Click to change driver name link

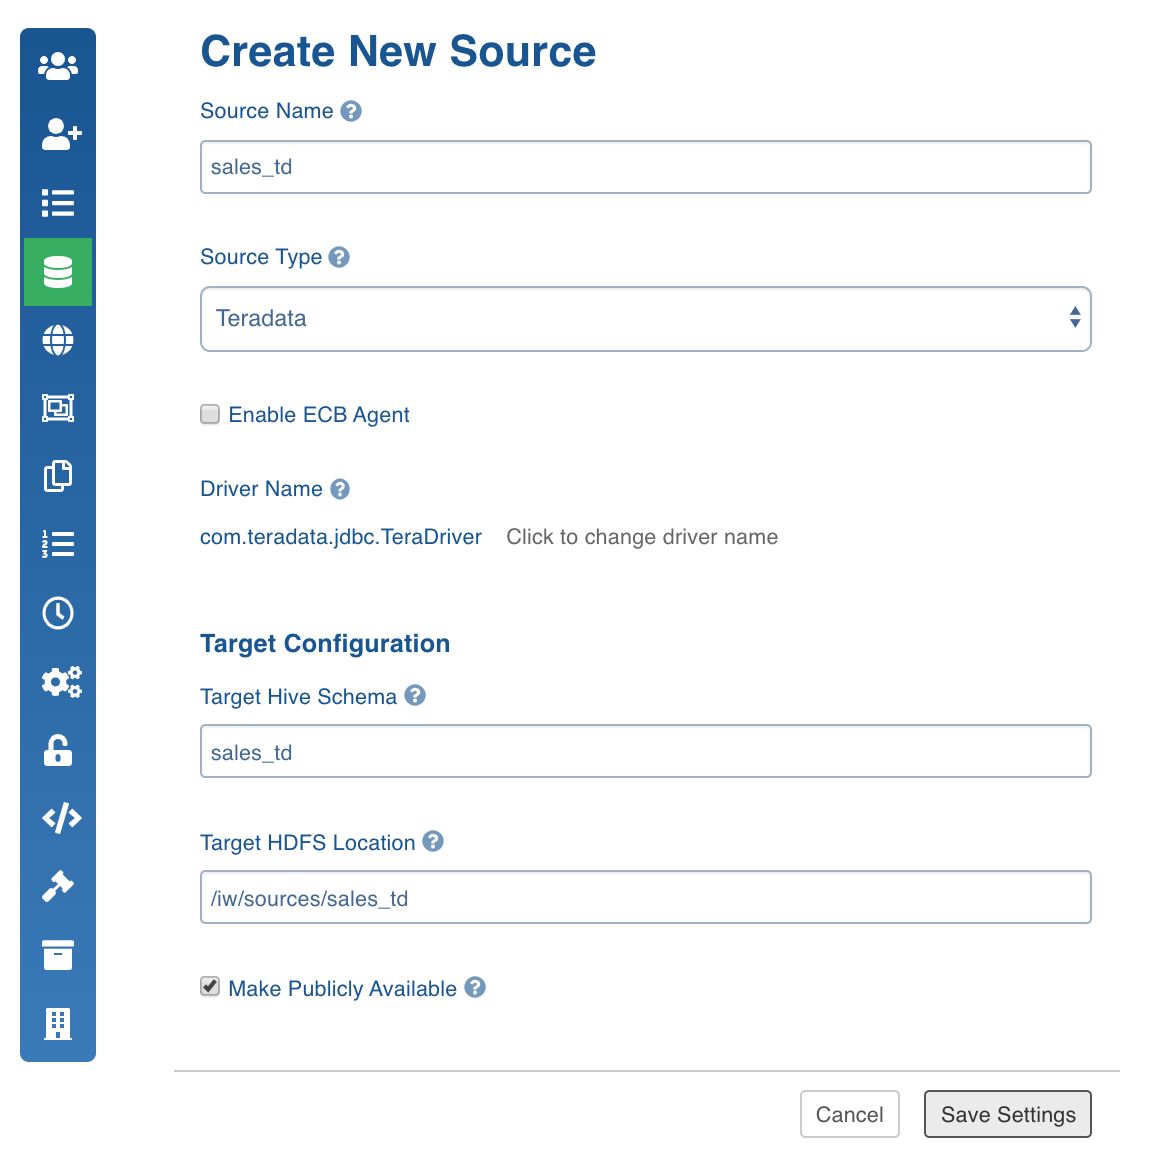[642, 537]
